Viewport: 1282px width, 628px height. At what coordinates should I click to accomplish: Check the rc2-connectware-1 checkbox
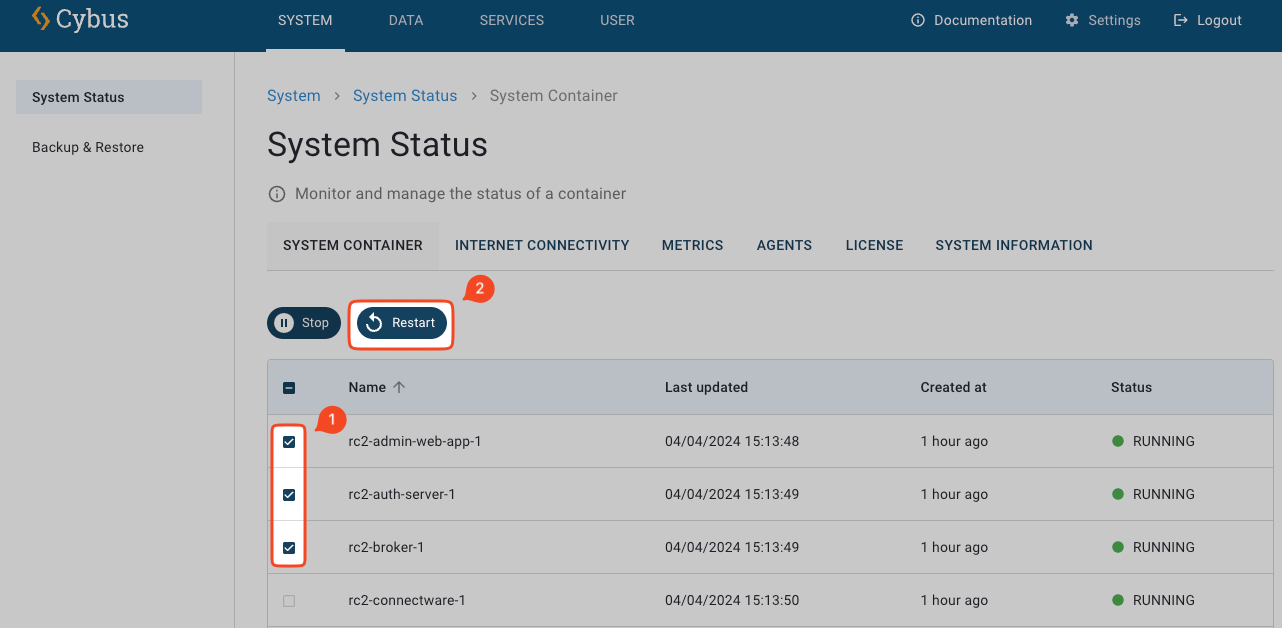coord(289,601)
